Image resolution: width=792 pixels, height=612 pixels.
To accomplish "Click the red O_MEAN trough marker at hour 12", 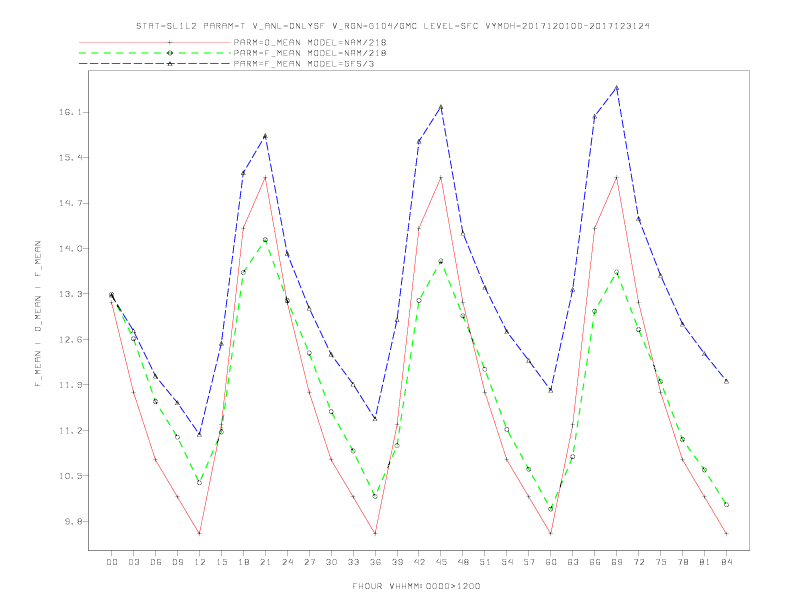I will (x=200, y=533).
